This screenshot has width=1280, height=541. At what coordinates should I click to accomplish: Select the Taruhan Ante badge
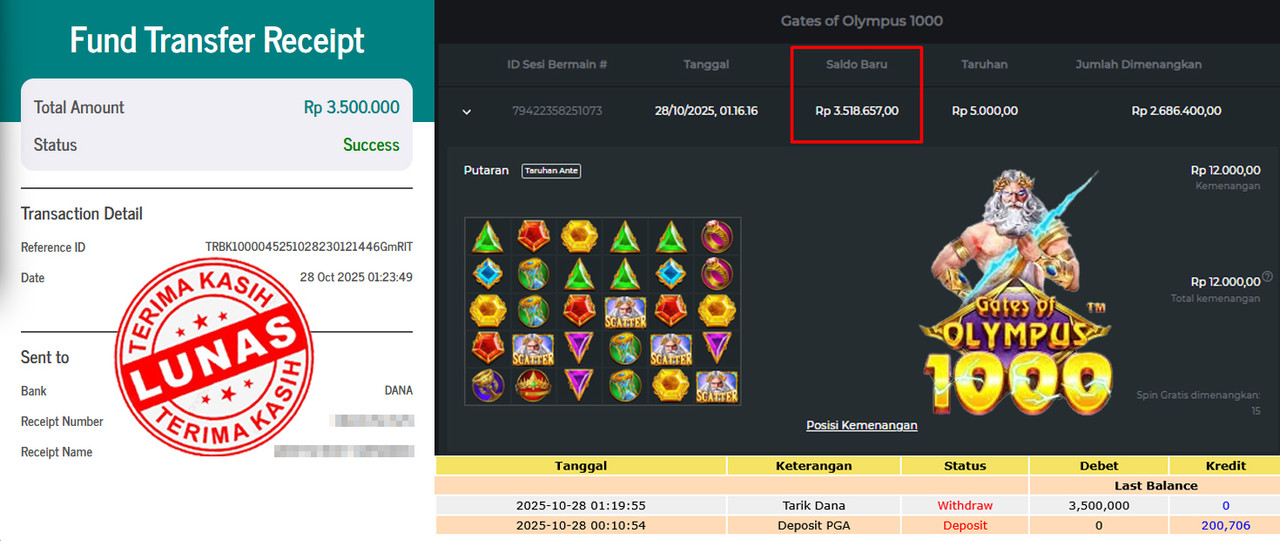(551, 171)
